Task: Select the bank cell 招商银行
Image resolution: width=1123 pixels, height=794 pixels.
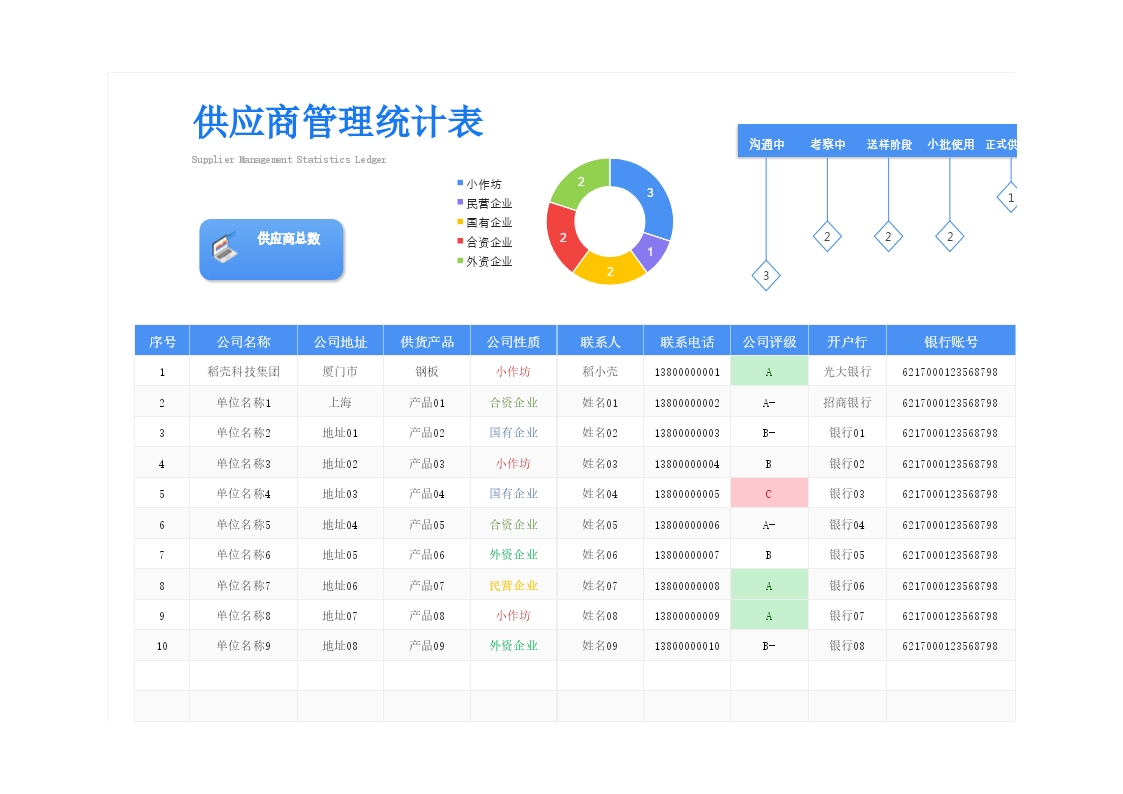Action: (x=847, y=402)
